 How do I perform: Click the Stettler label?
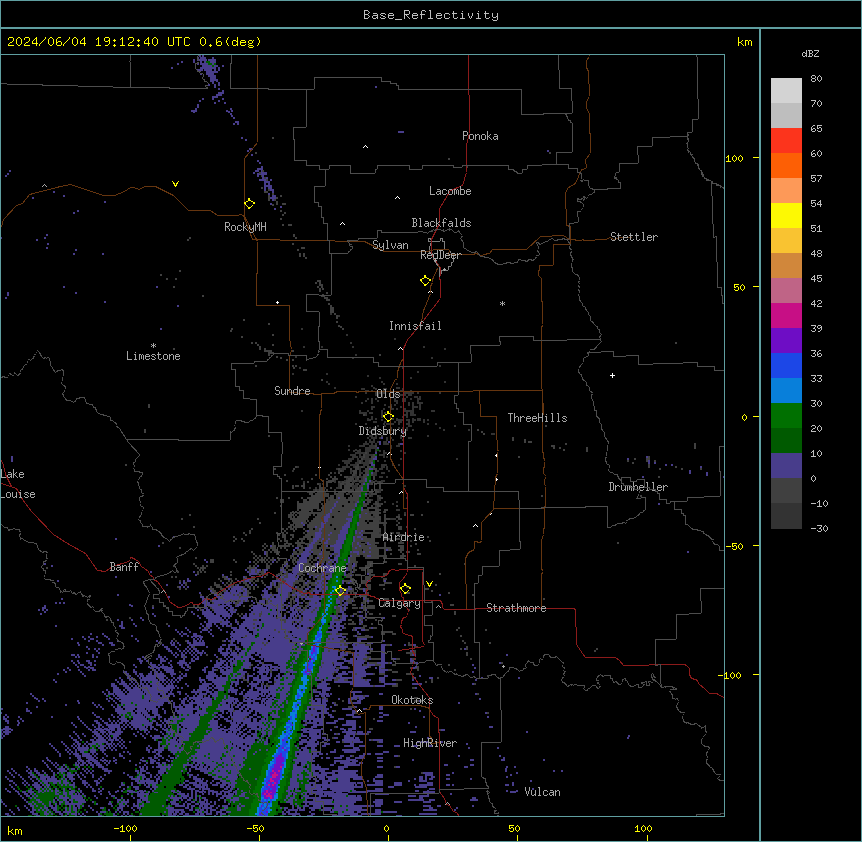pos(634,237)
